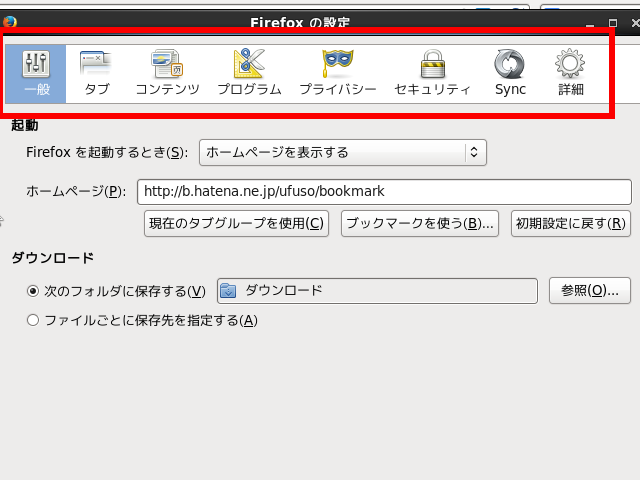
Task: Open the コンテンツ settings panel
Action: coord(167,74)
